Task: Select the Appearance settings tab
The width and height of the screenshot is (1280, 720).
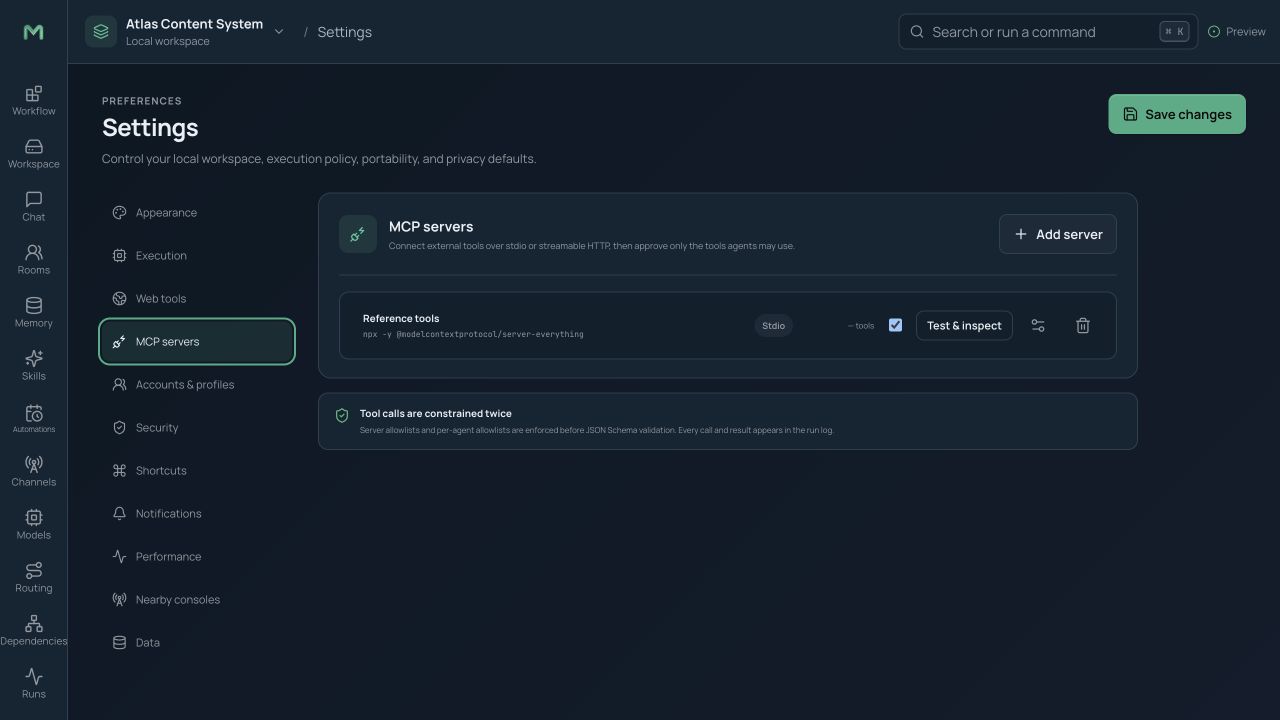Action: click(x=197, y=213)
